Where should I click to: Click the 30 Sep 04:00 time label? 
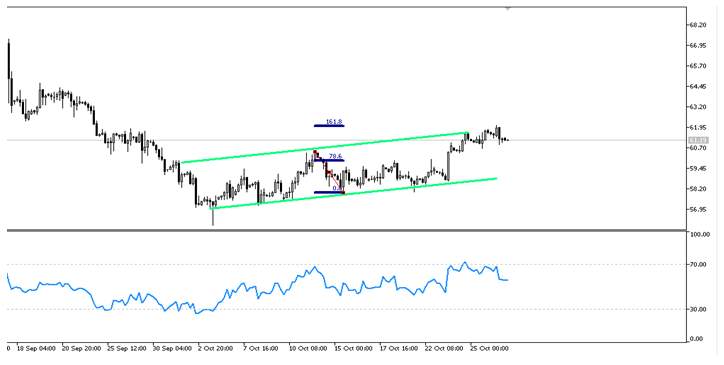tap(172, 348)
